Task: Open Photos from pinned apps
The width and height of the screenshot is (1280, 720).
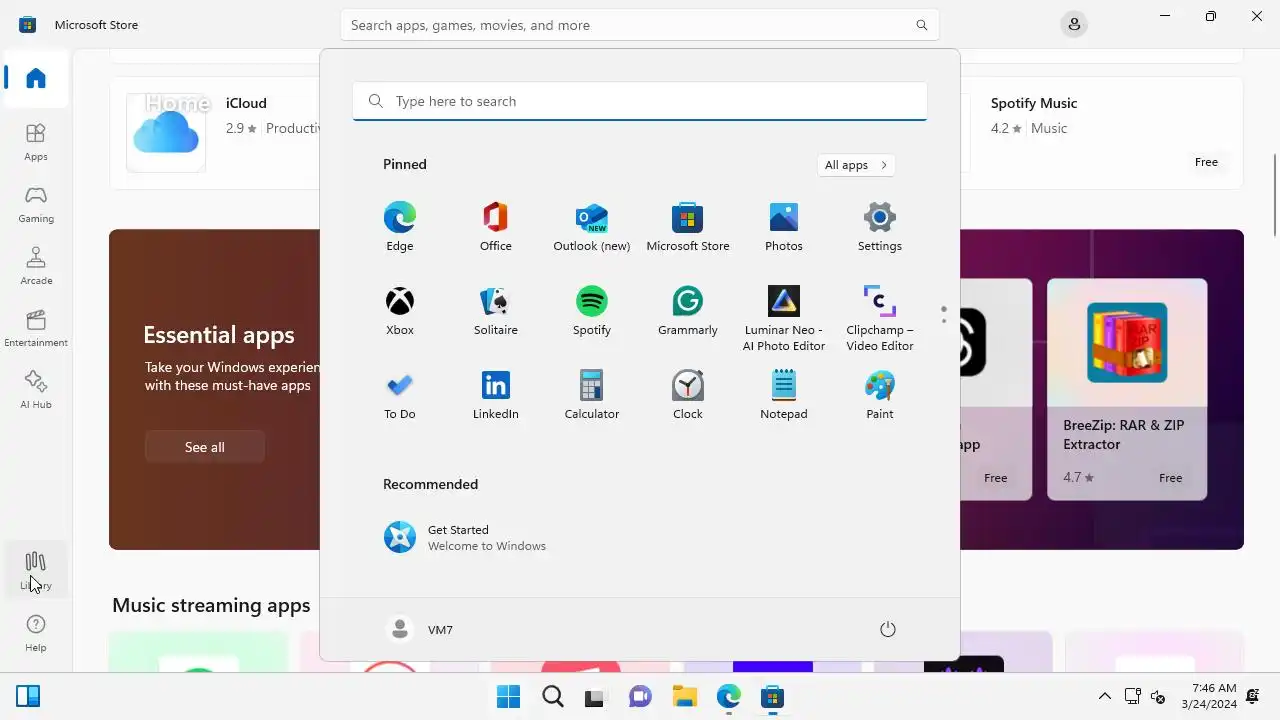Action: [x=783, y=227]
